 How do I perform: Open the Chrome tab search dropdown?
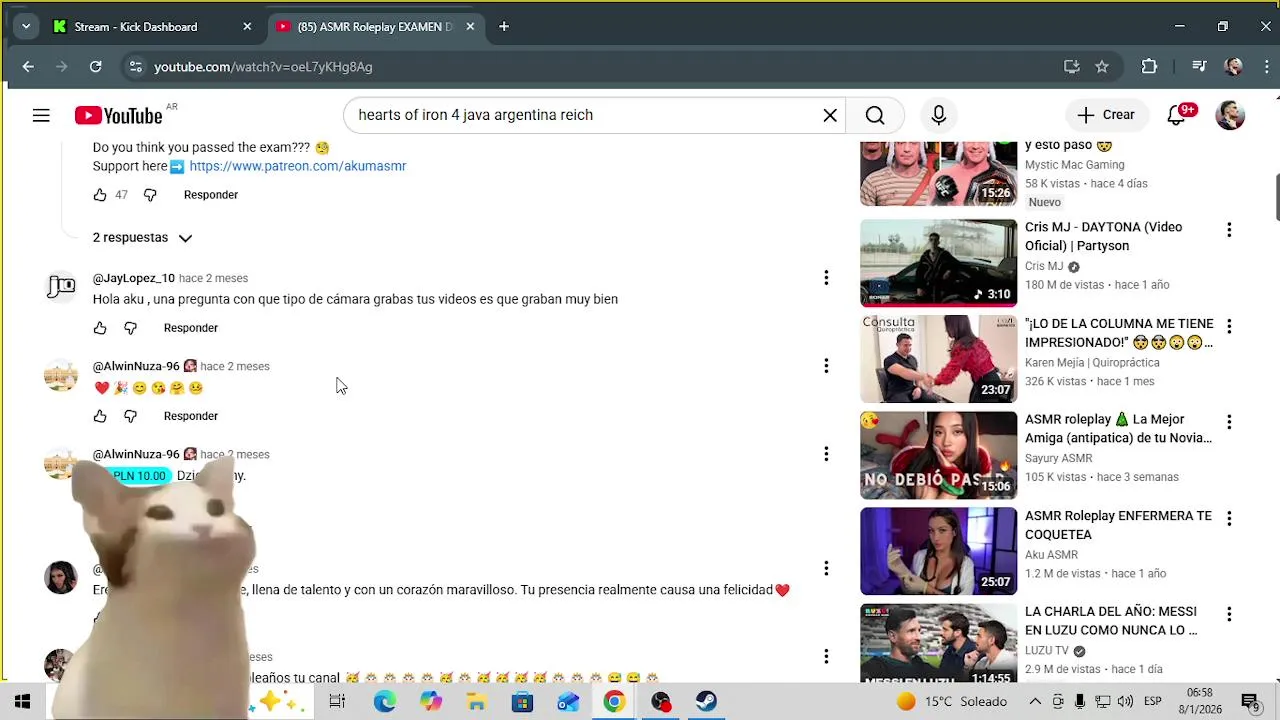pyautogui.click(x=26, y=27)
